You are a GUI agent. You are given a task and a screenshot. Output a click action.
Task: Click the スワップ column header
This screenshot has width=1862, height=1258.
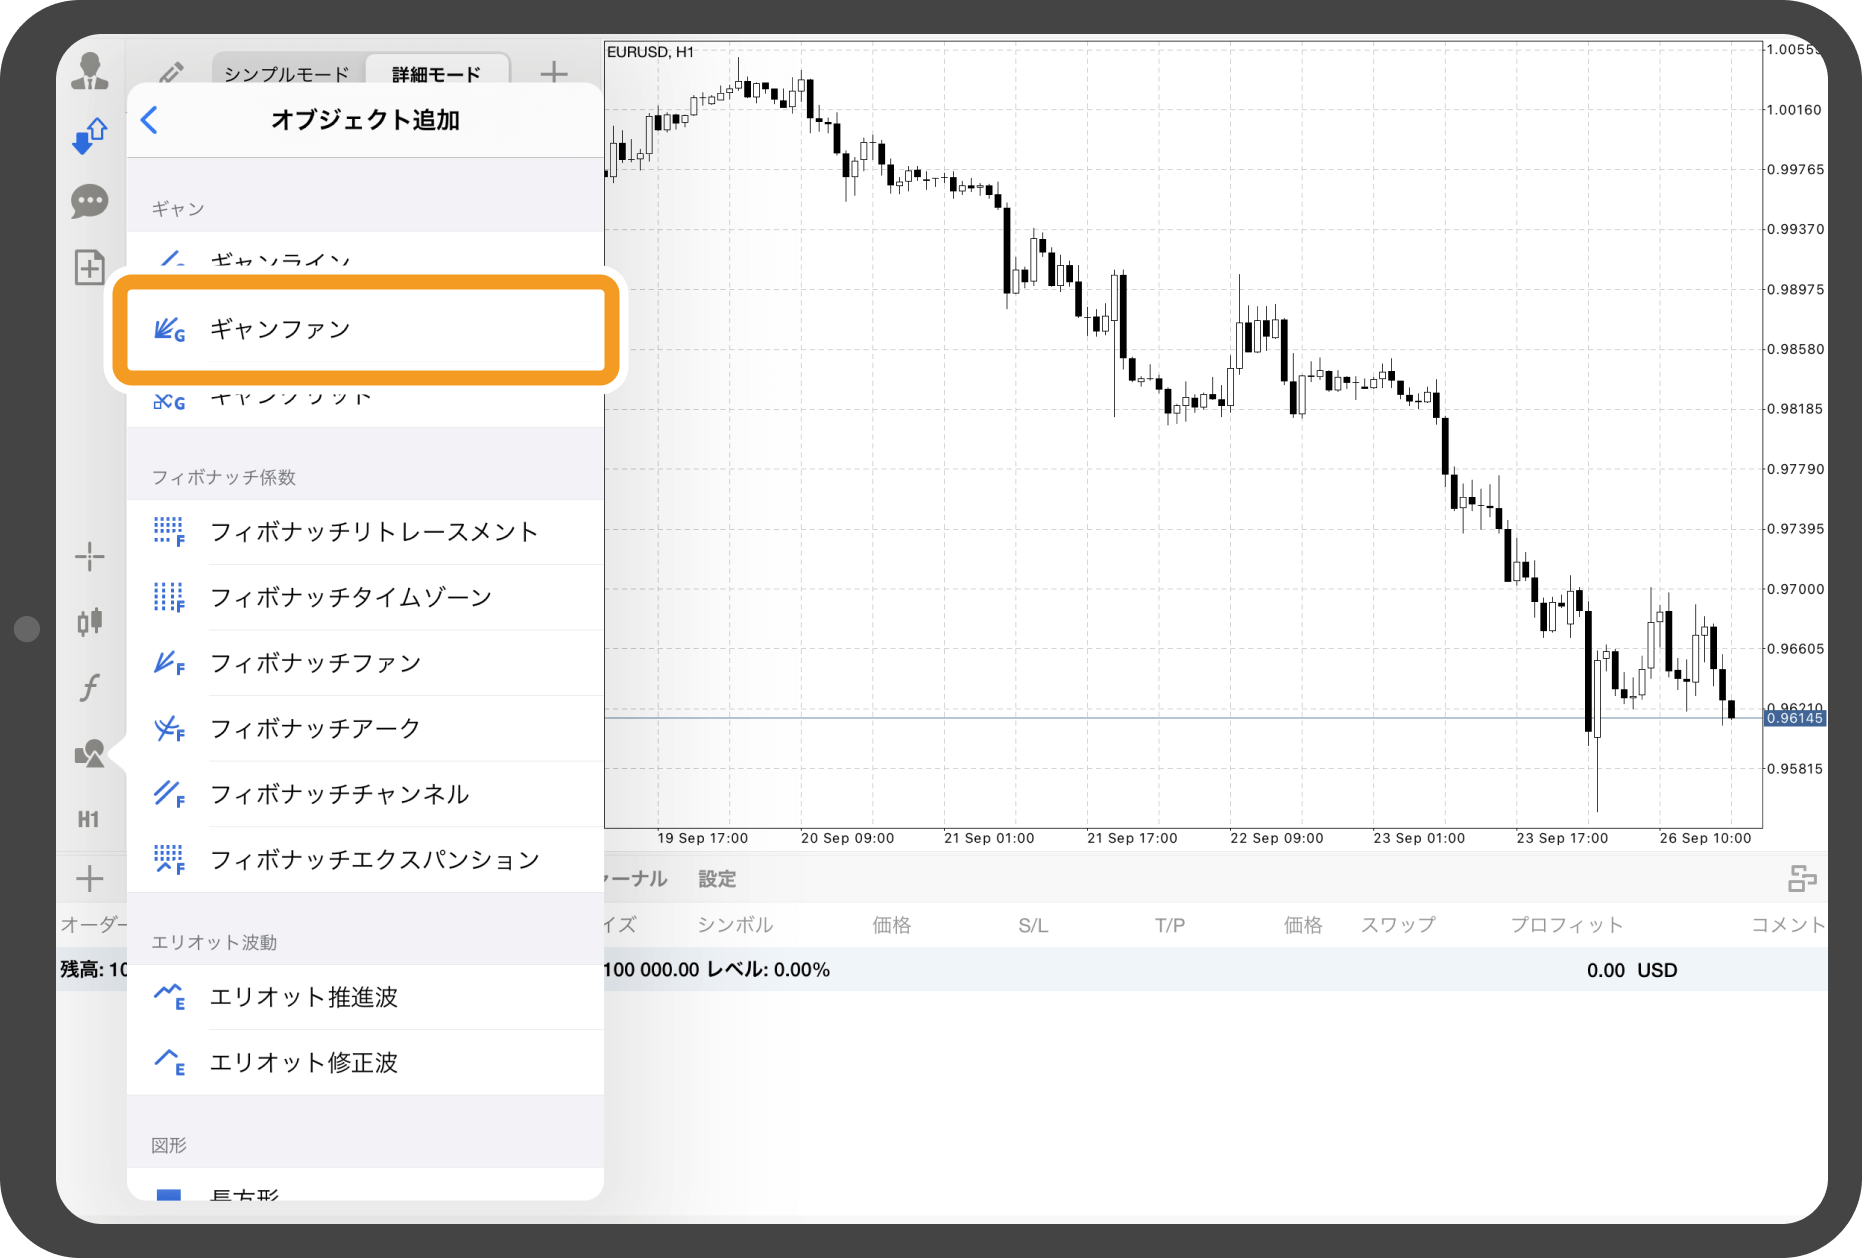point(1398,925)
